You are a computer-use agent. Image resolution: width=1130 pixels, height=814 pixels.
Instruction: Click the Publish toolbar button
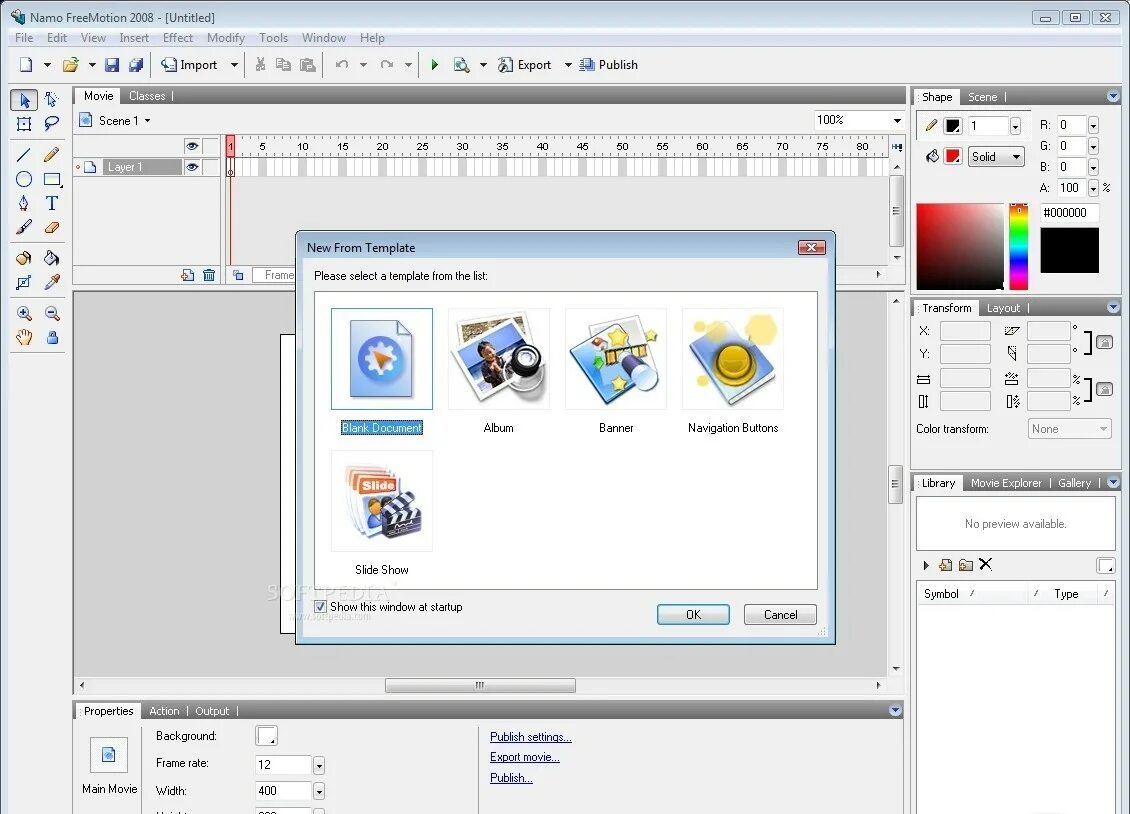[x=609, y=65]
